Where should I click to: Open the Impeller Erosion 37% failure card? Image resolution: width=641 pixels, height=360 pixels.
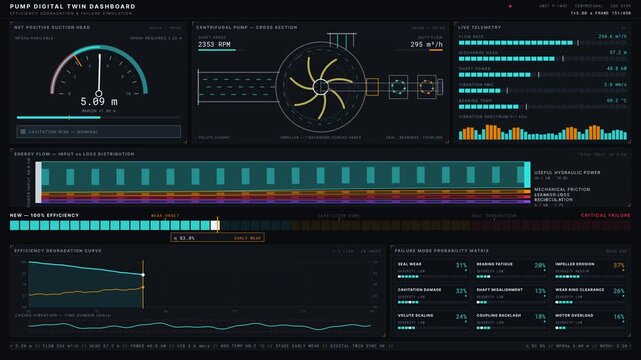click(x=589, y=271)
